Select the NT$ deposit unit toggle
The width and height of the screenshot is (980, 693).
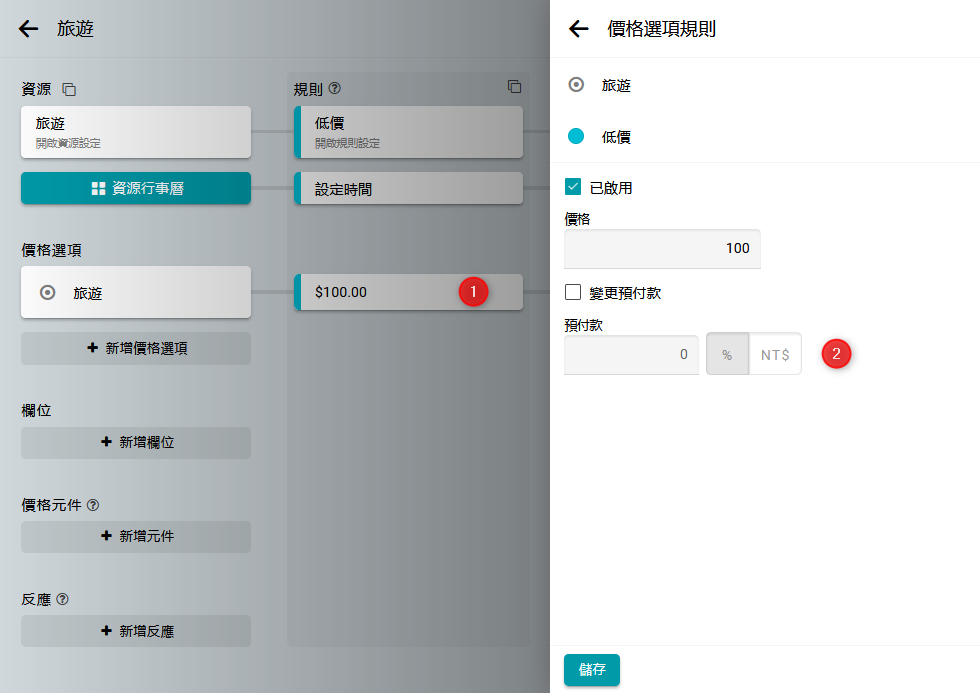click(x=775, y=354)
